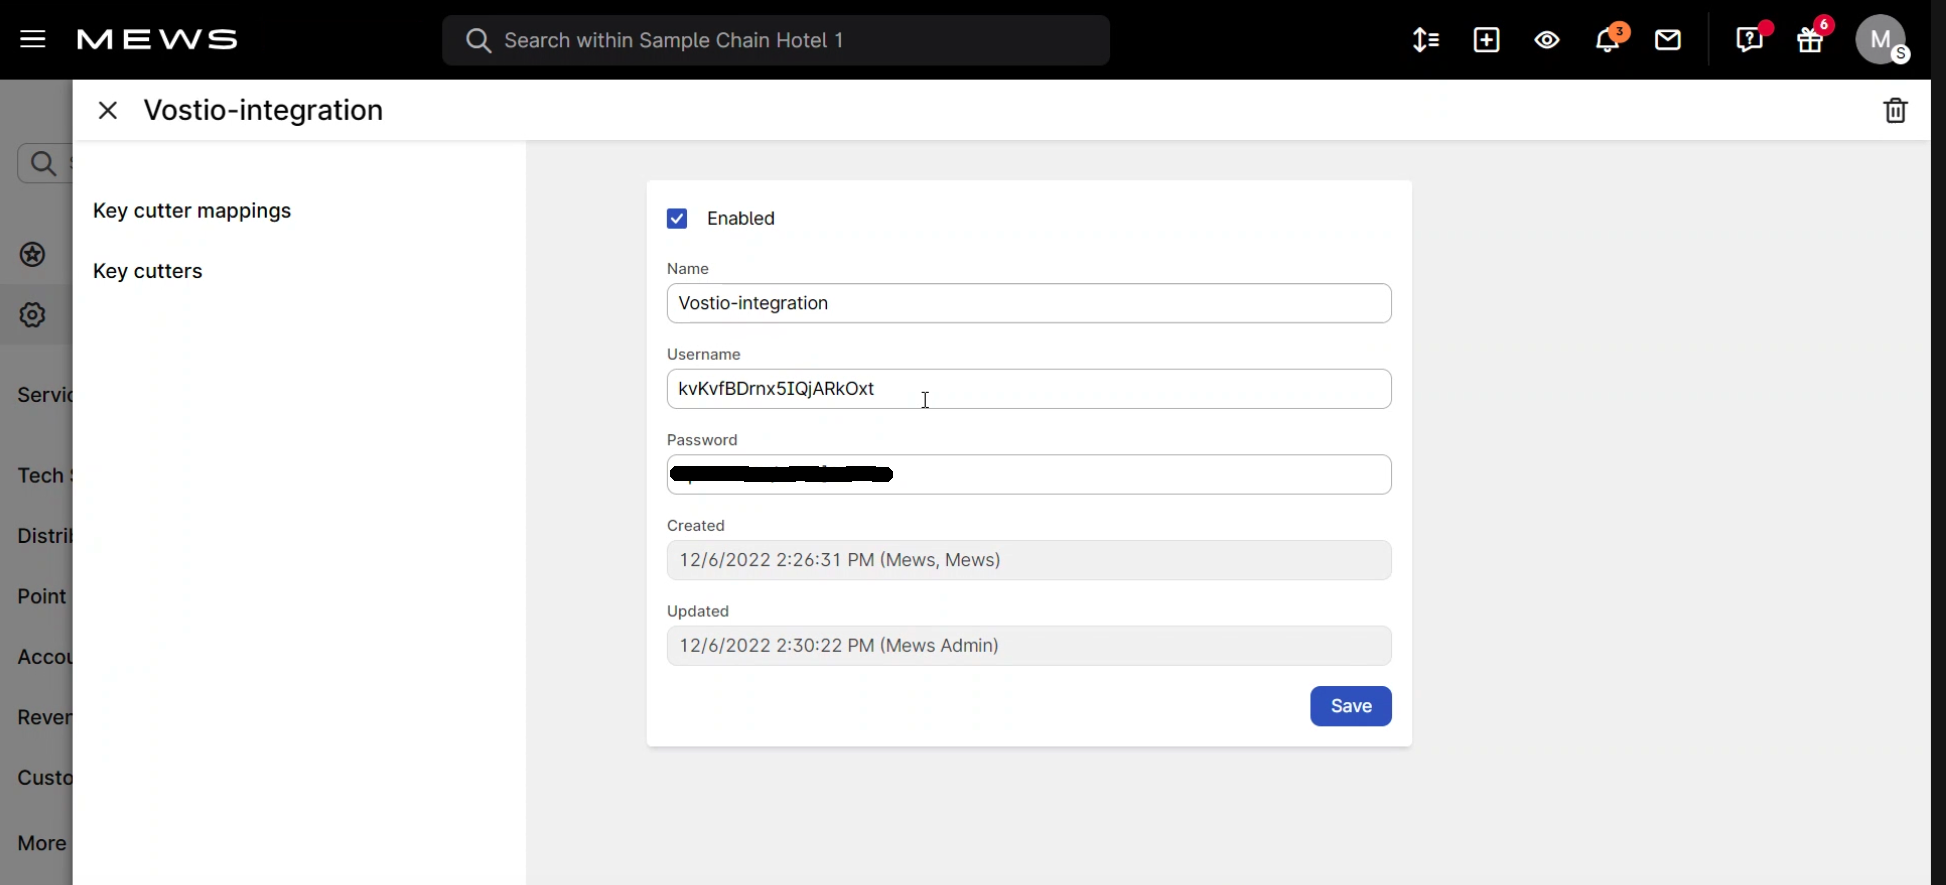Click the MEWS logo

tap(157, 40)
